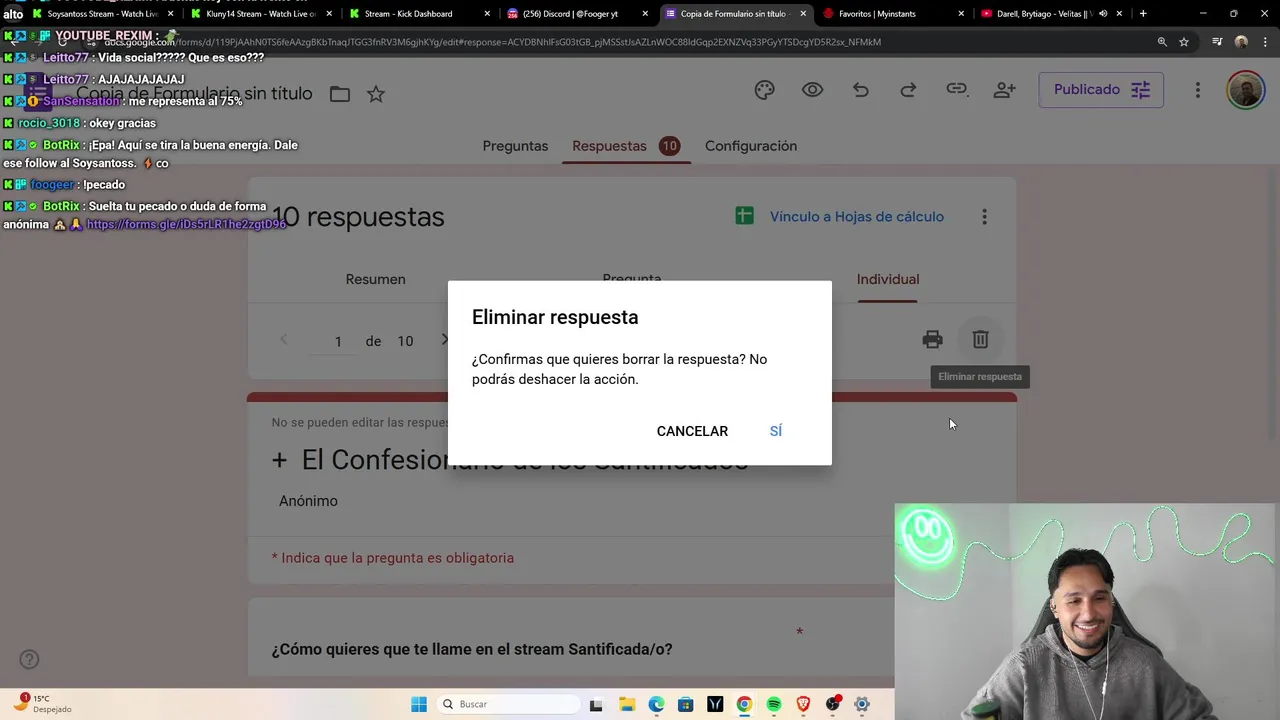The height and width of the screenshot is (720, 1280).
Task: Click the browser zoom magnifier icon
Action: click(1162, 42)
